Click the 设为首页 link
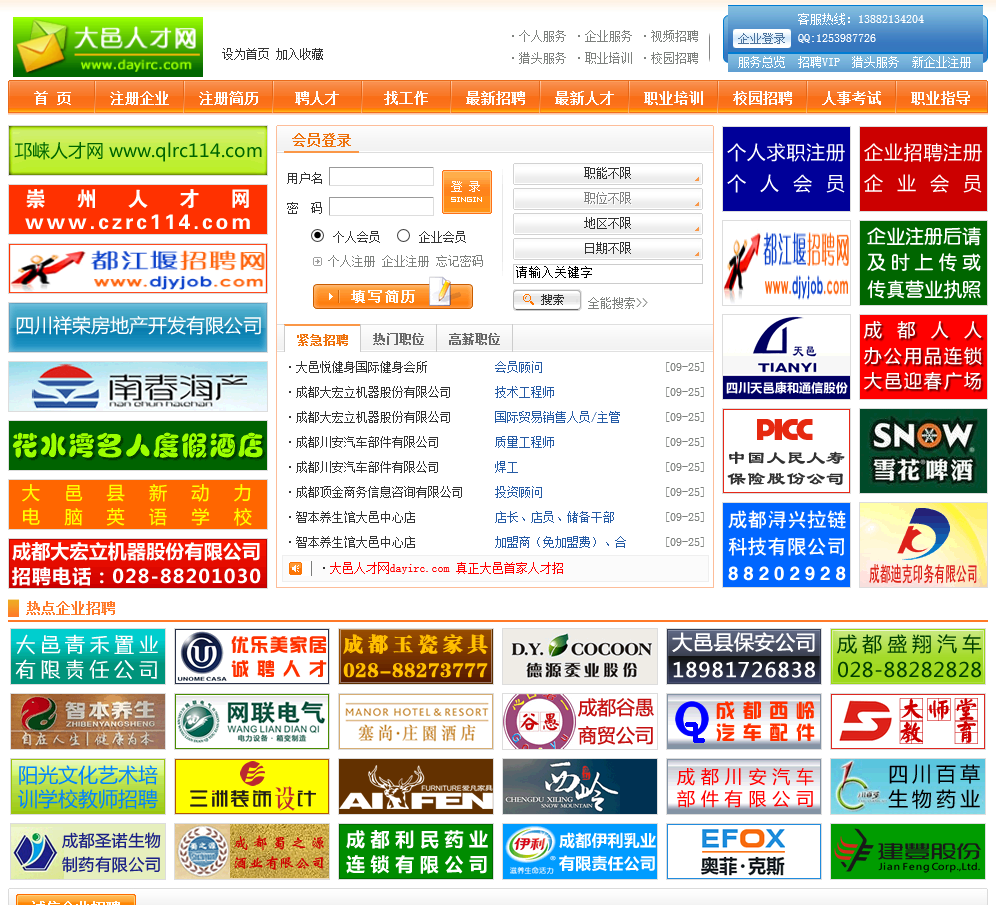 tap(245, 54)
